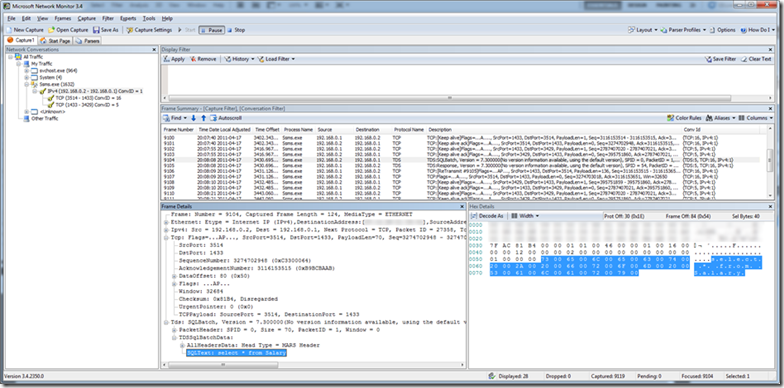Open the Capture menu

pos(86,18)
